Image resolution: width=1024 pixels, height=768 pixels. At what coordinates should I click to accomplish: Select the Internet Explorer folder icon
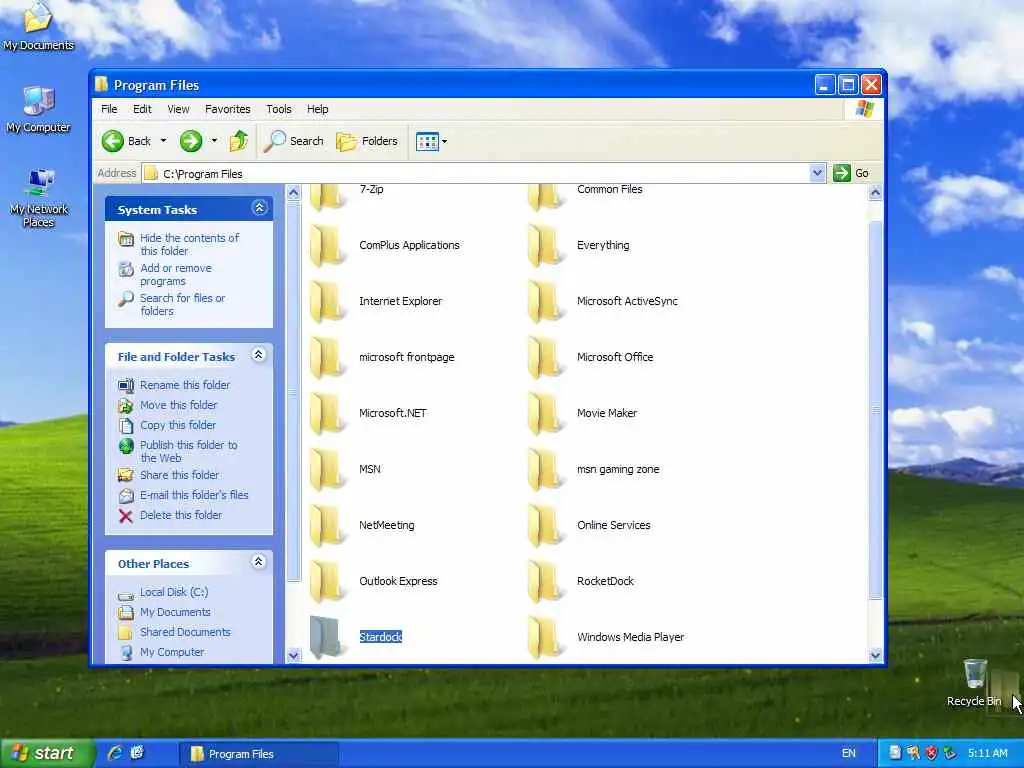[327, 302]
